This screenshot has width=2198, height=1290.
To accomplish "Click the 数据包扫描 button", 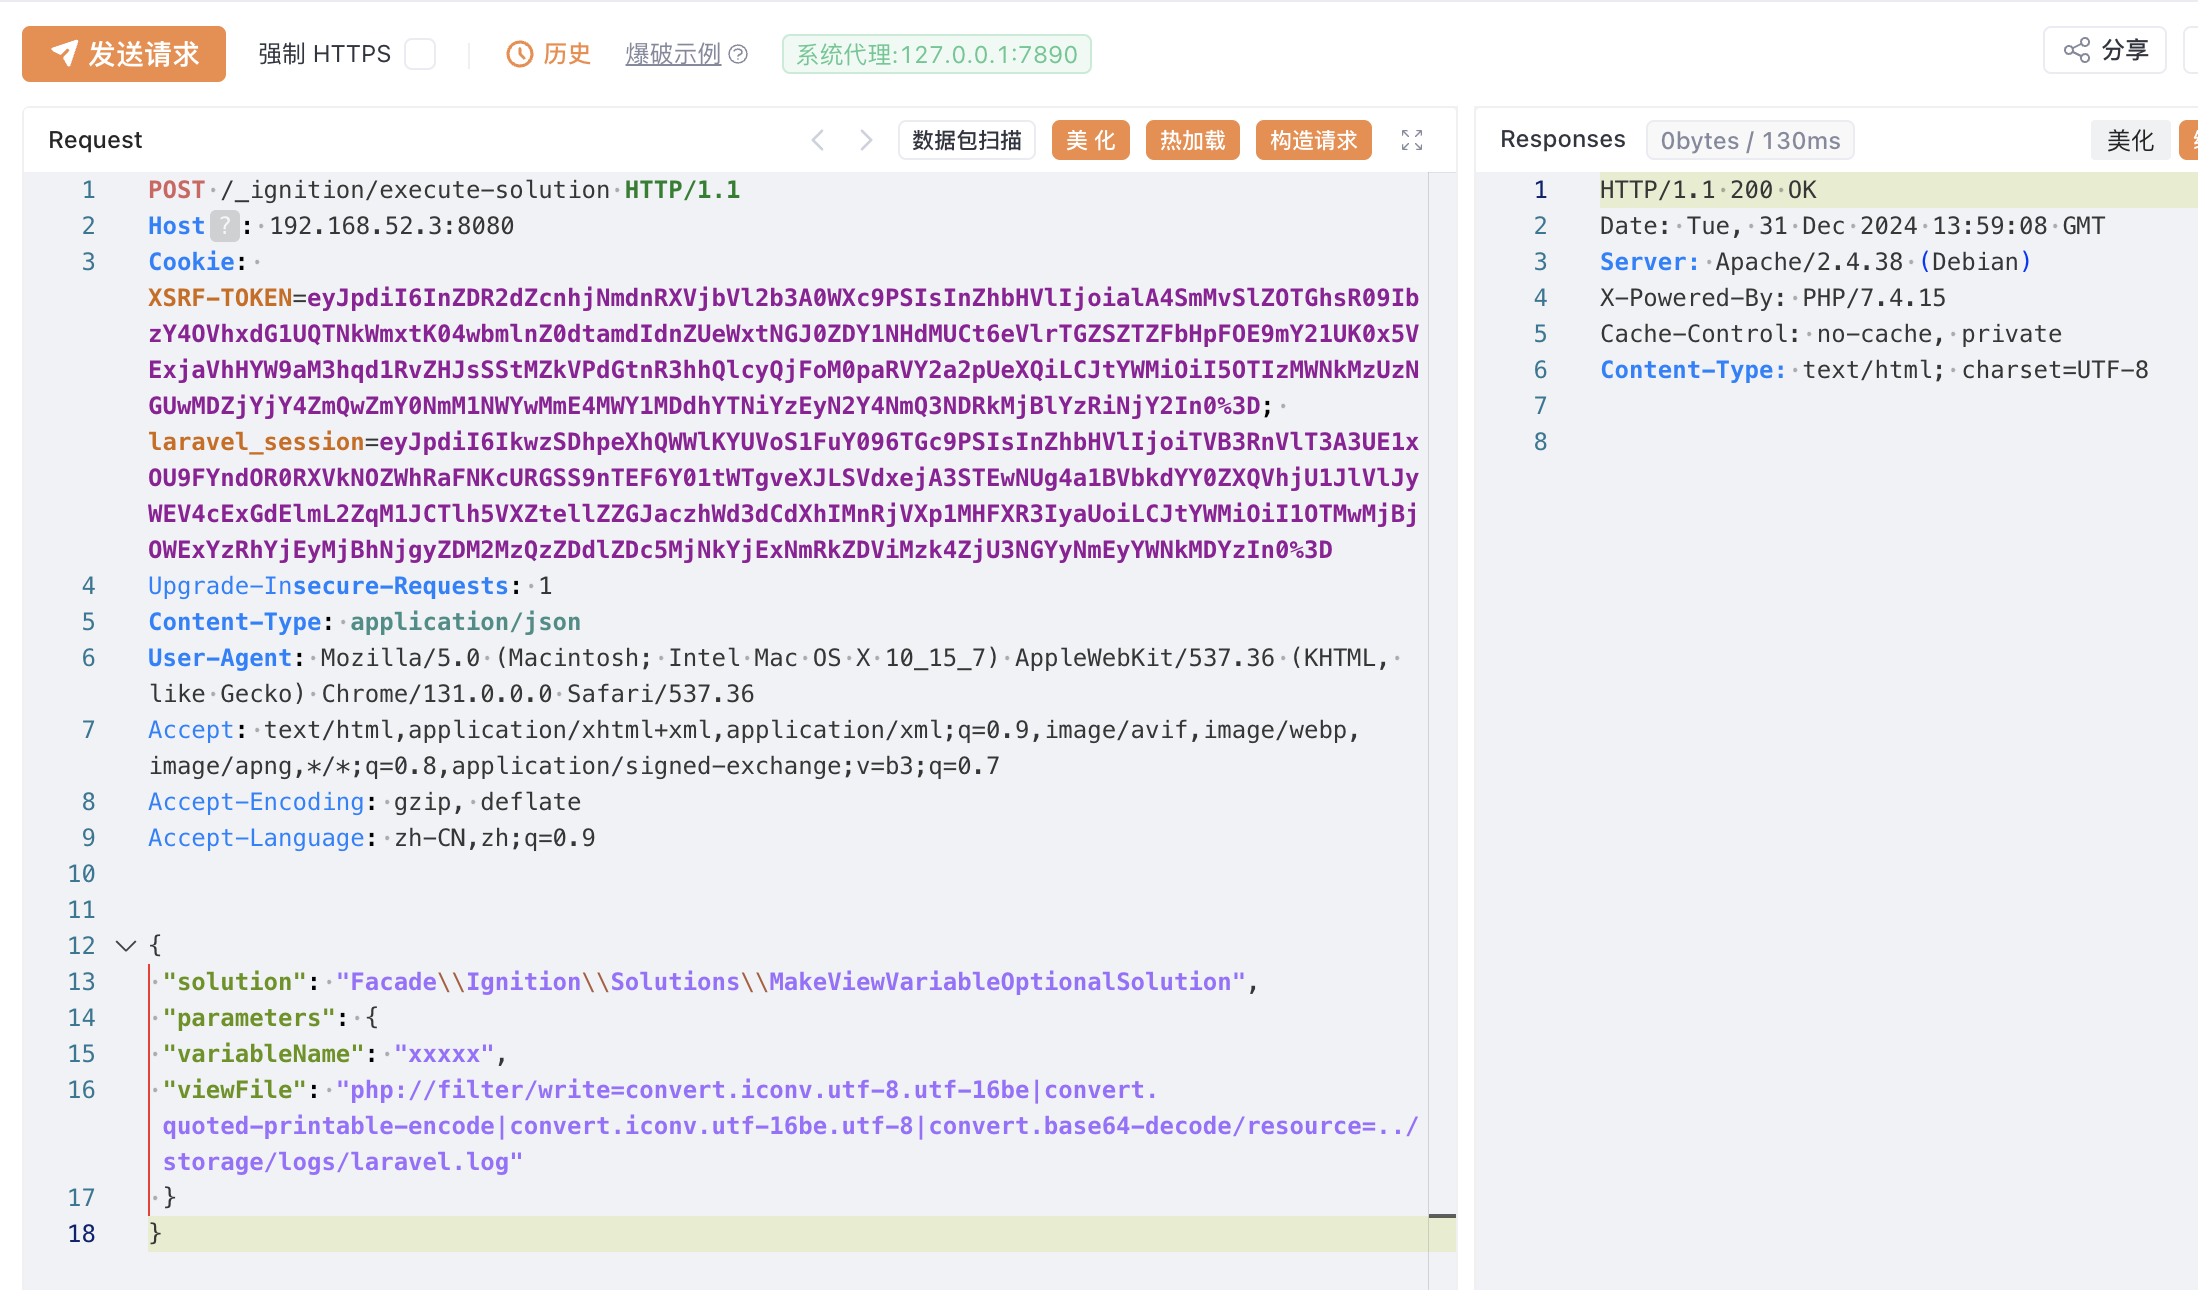I will pos(966,140).
